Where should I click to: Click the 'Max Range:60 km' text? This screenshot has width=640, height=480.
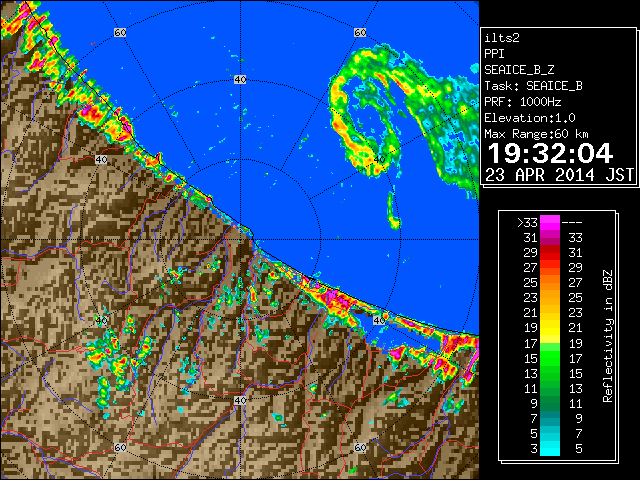(x=536, y=134)
